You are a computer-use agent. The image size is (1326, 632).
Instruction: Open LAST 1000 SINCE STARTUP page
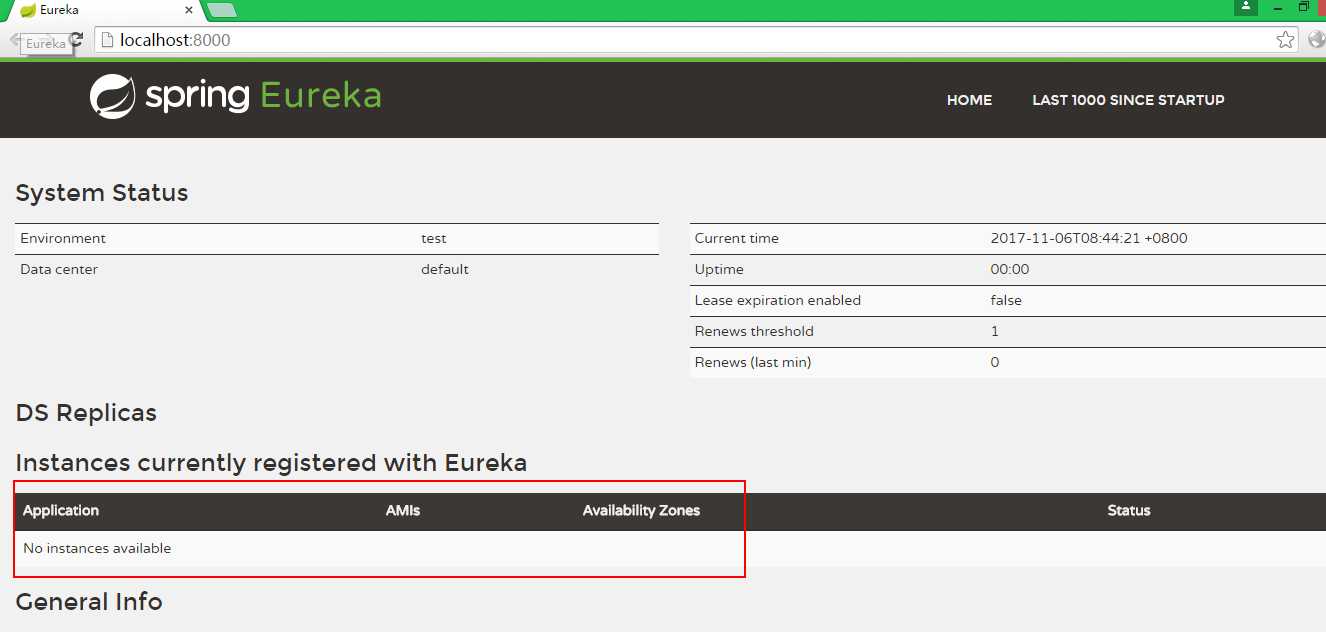[1128, 100]
